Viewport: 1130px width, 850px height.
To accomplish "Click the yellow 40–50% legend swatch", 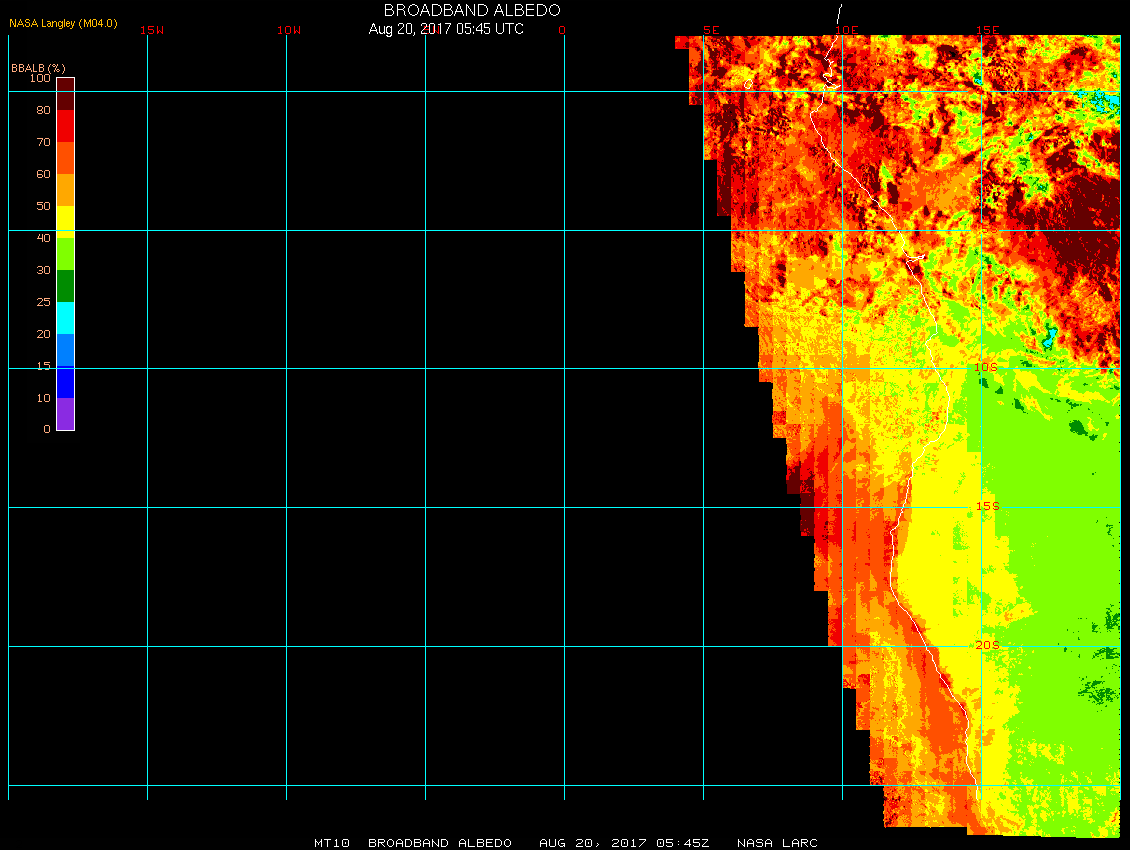I will (65, 221).
